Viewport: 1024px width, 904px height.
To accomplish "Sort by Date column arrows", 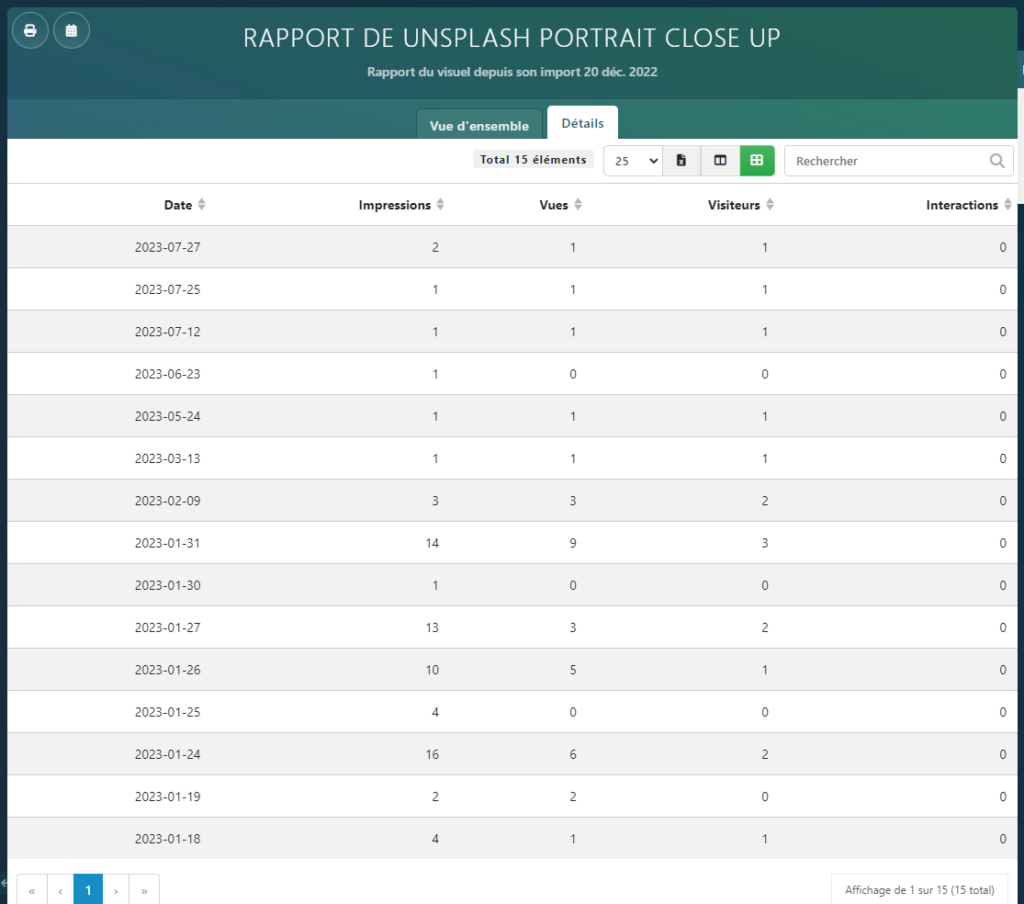I will click(201, 205).
